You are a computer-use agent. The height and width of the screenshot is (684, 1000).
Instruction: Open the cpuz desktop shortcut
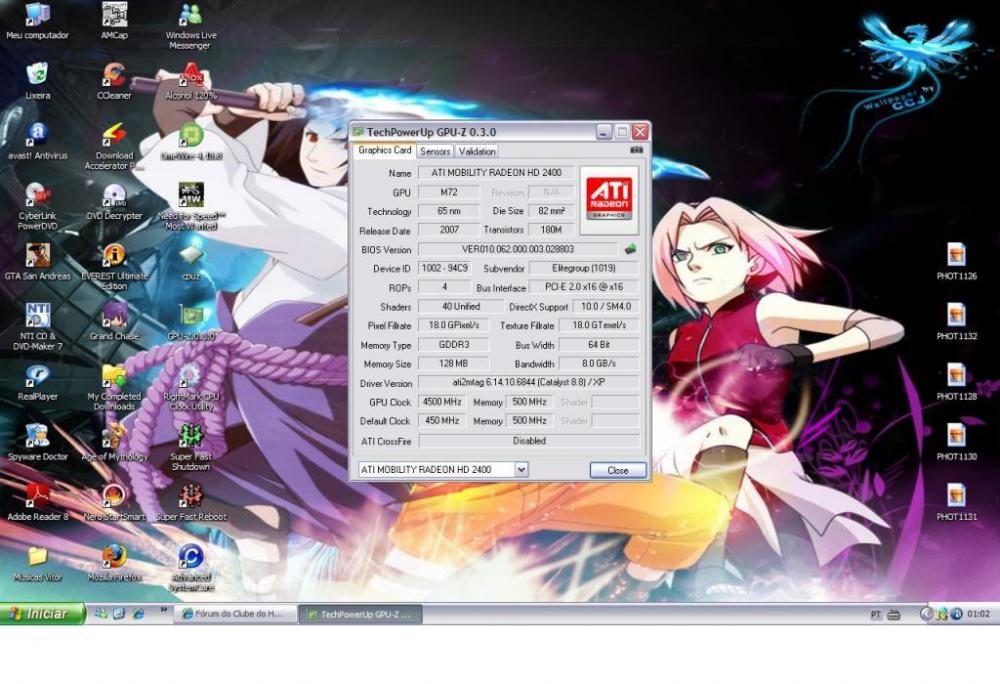(x=191, y=257)
